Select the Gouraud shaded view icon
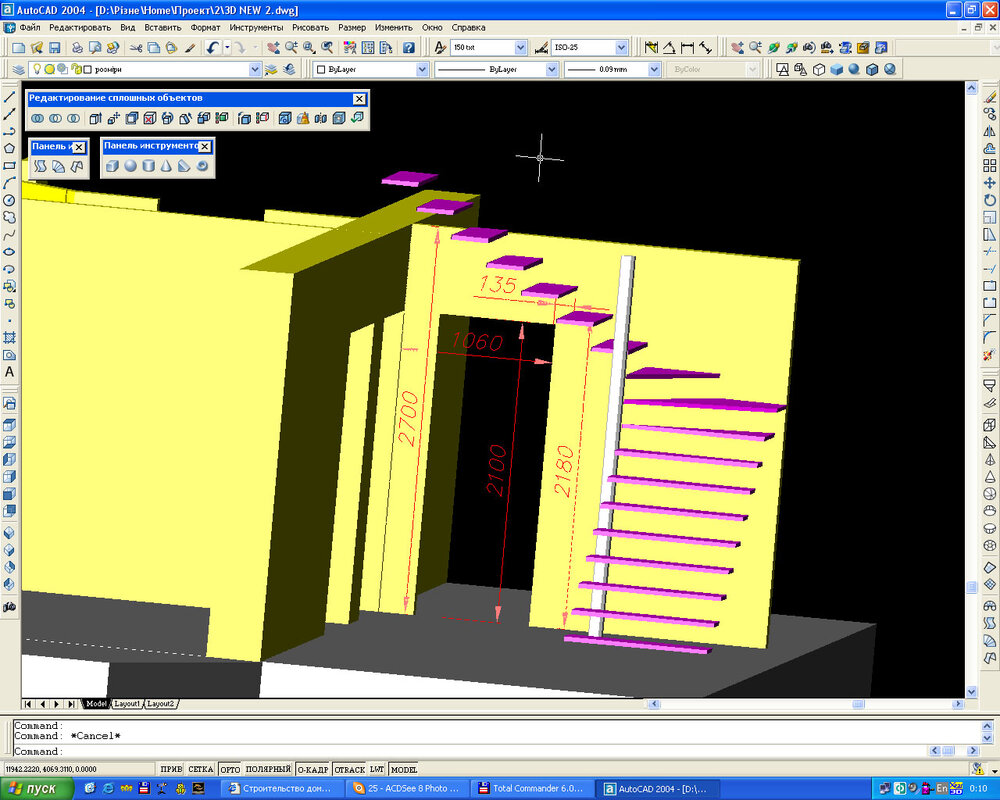 (854, 70)
